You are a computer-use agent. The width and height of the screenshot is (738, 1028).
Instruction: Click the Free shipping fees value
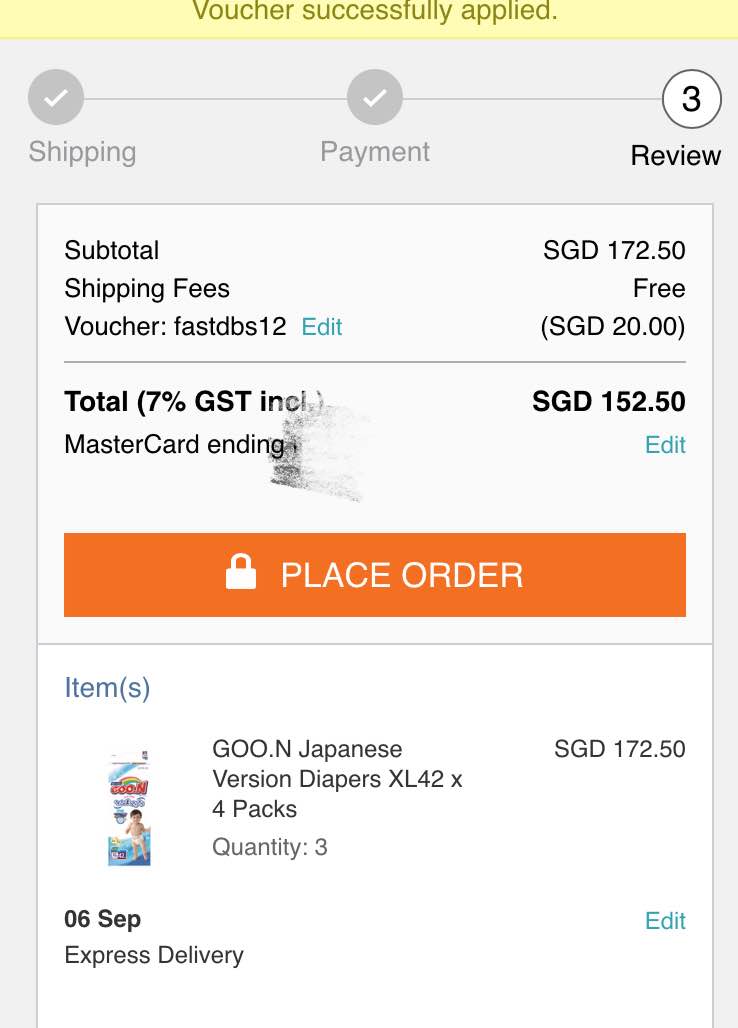[x=659, y=289]
